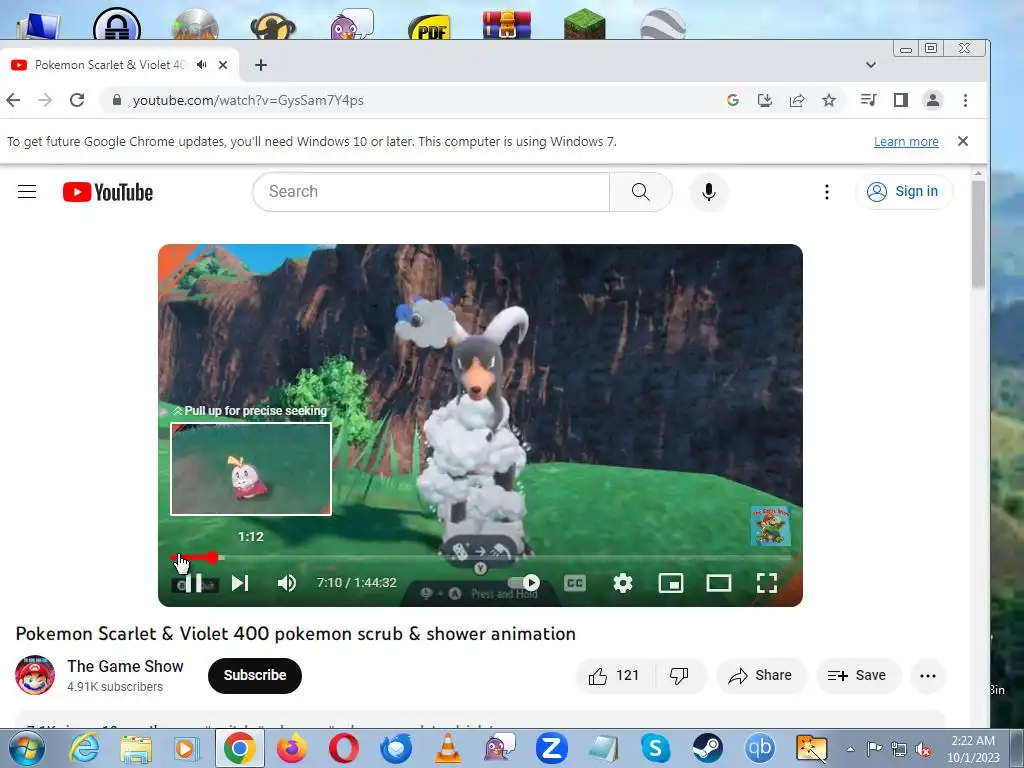Share this video
The width and height of the screenshot is (1024, 768).
(x=761, y=675)
